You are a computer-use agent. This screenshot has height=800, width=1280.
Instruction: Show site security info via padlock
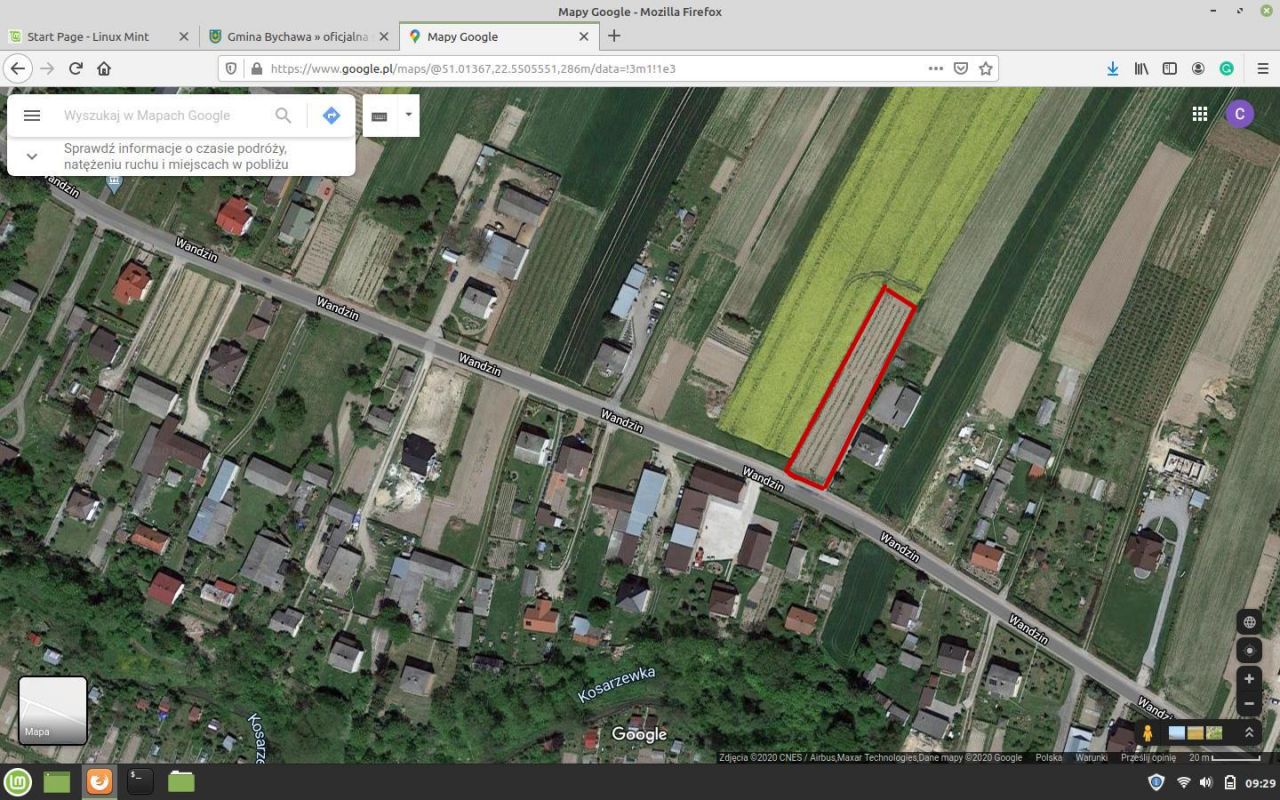tap(256, 68)
